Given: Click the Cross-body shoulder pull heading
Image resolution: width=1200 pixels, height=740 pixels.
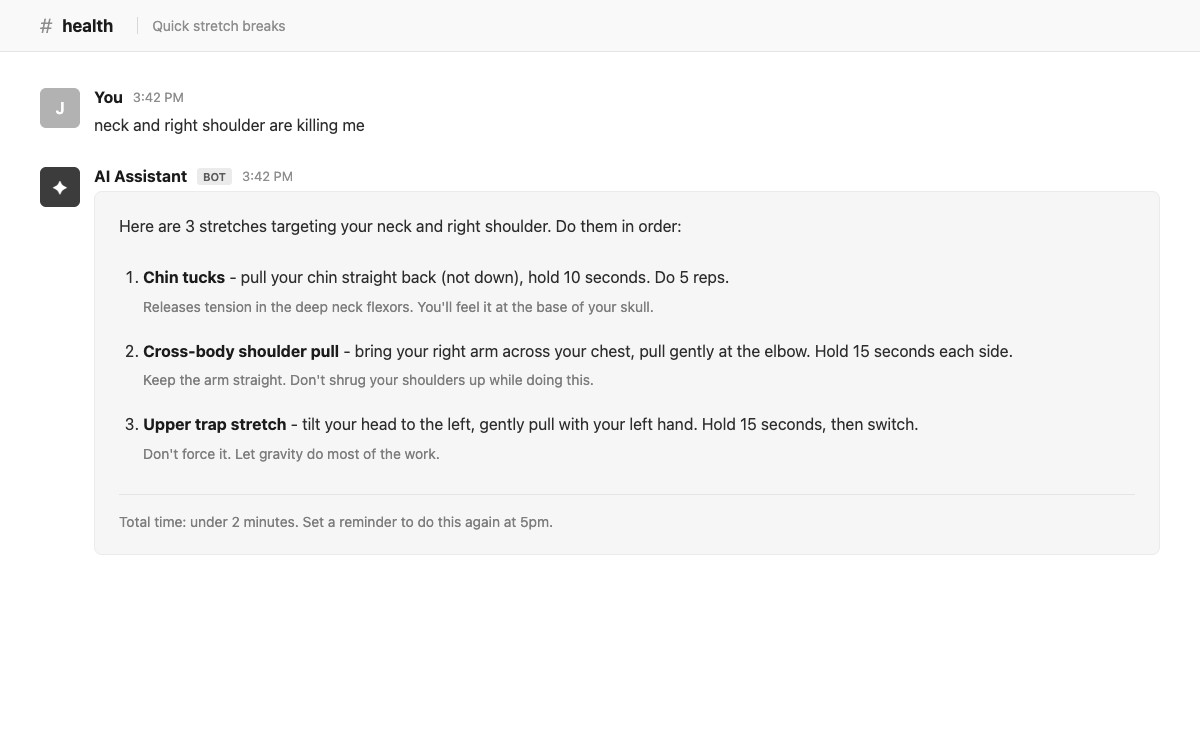Looking at the screenshot, I should coord(241,351).
